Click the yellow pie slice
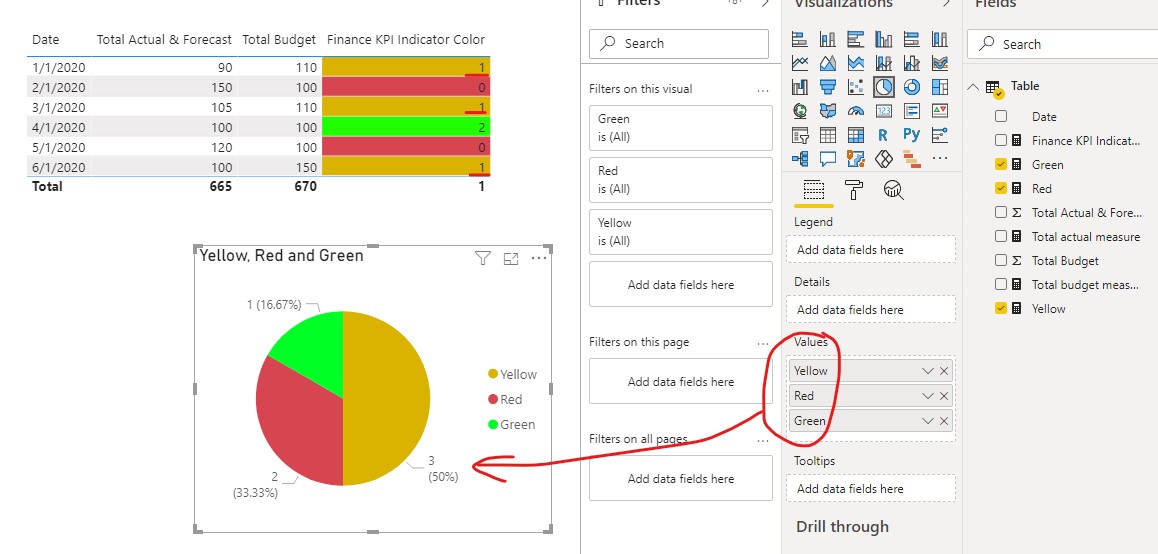The height and width of the screenshot is (554, 1158). click(x=388, y=399)
